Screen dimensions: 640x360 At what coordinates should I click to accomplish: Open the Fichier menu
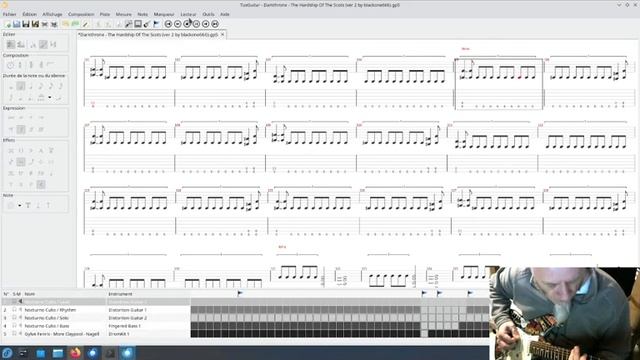click(9, 14)
